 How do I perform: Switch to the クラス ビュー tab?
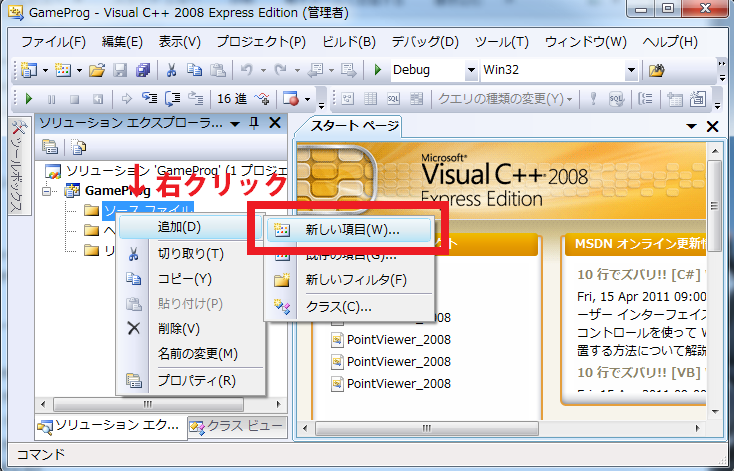237,427
